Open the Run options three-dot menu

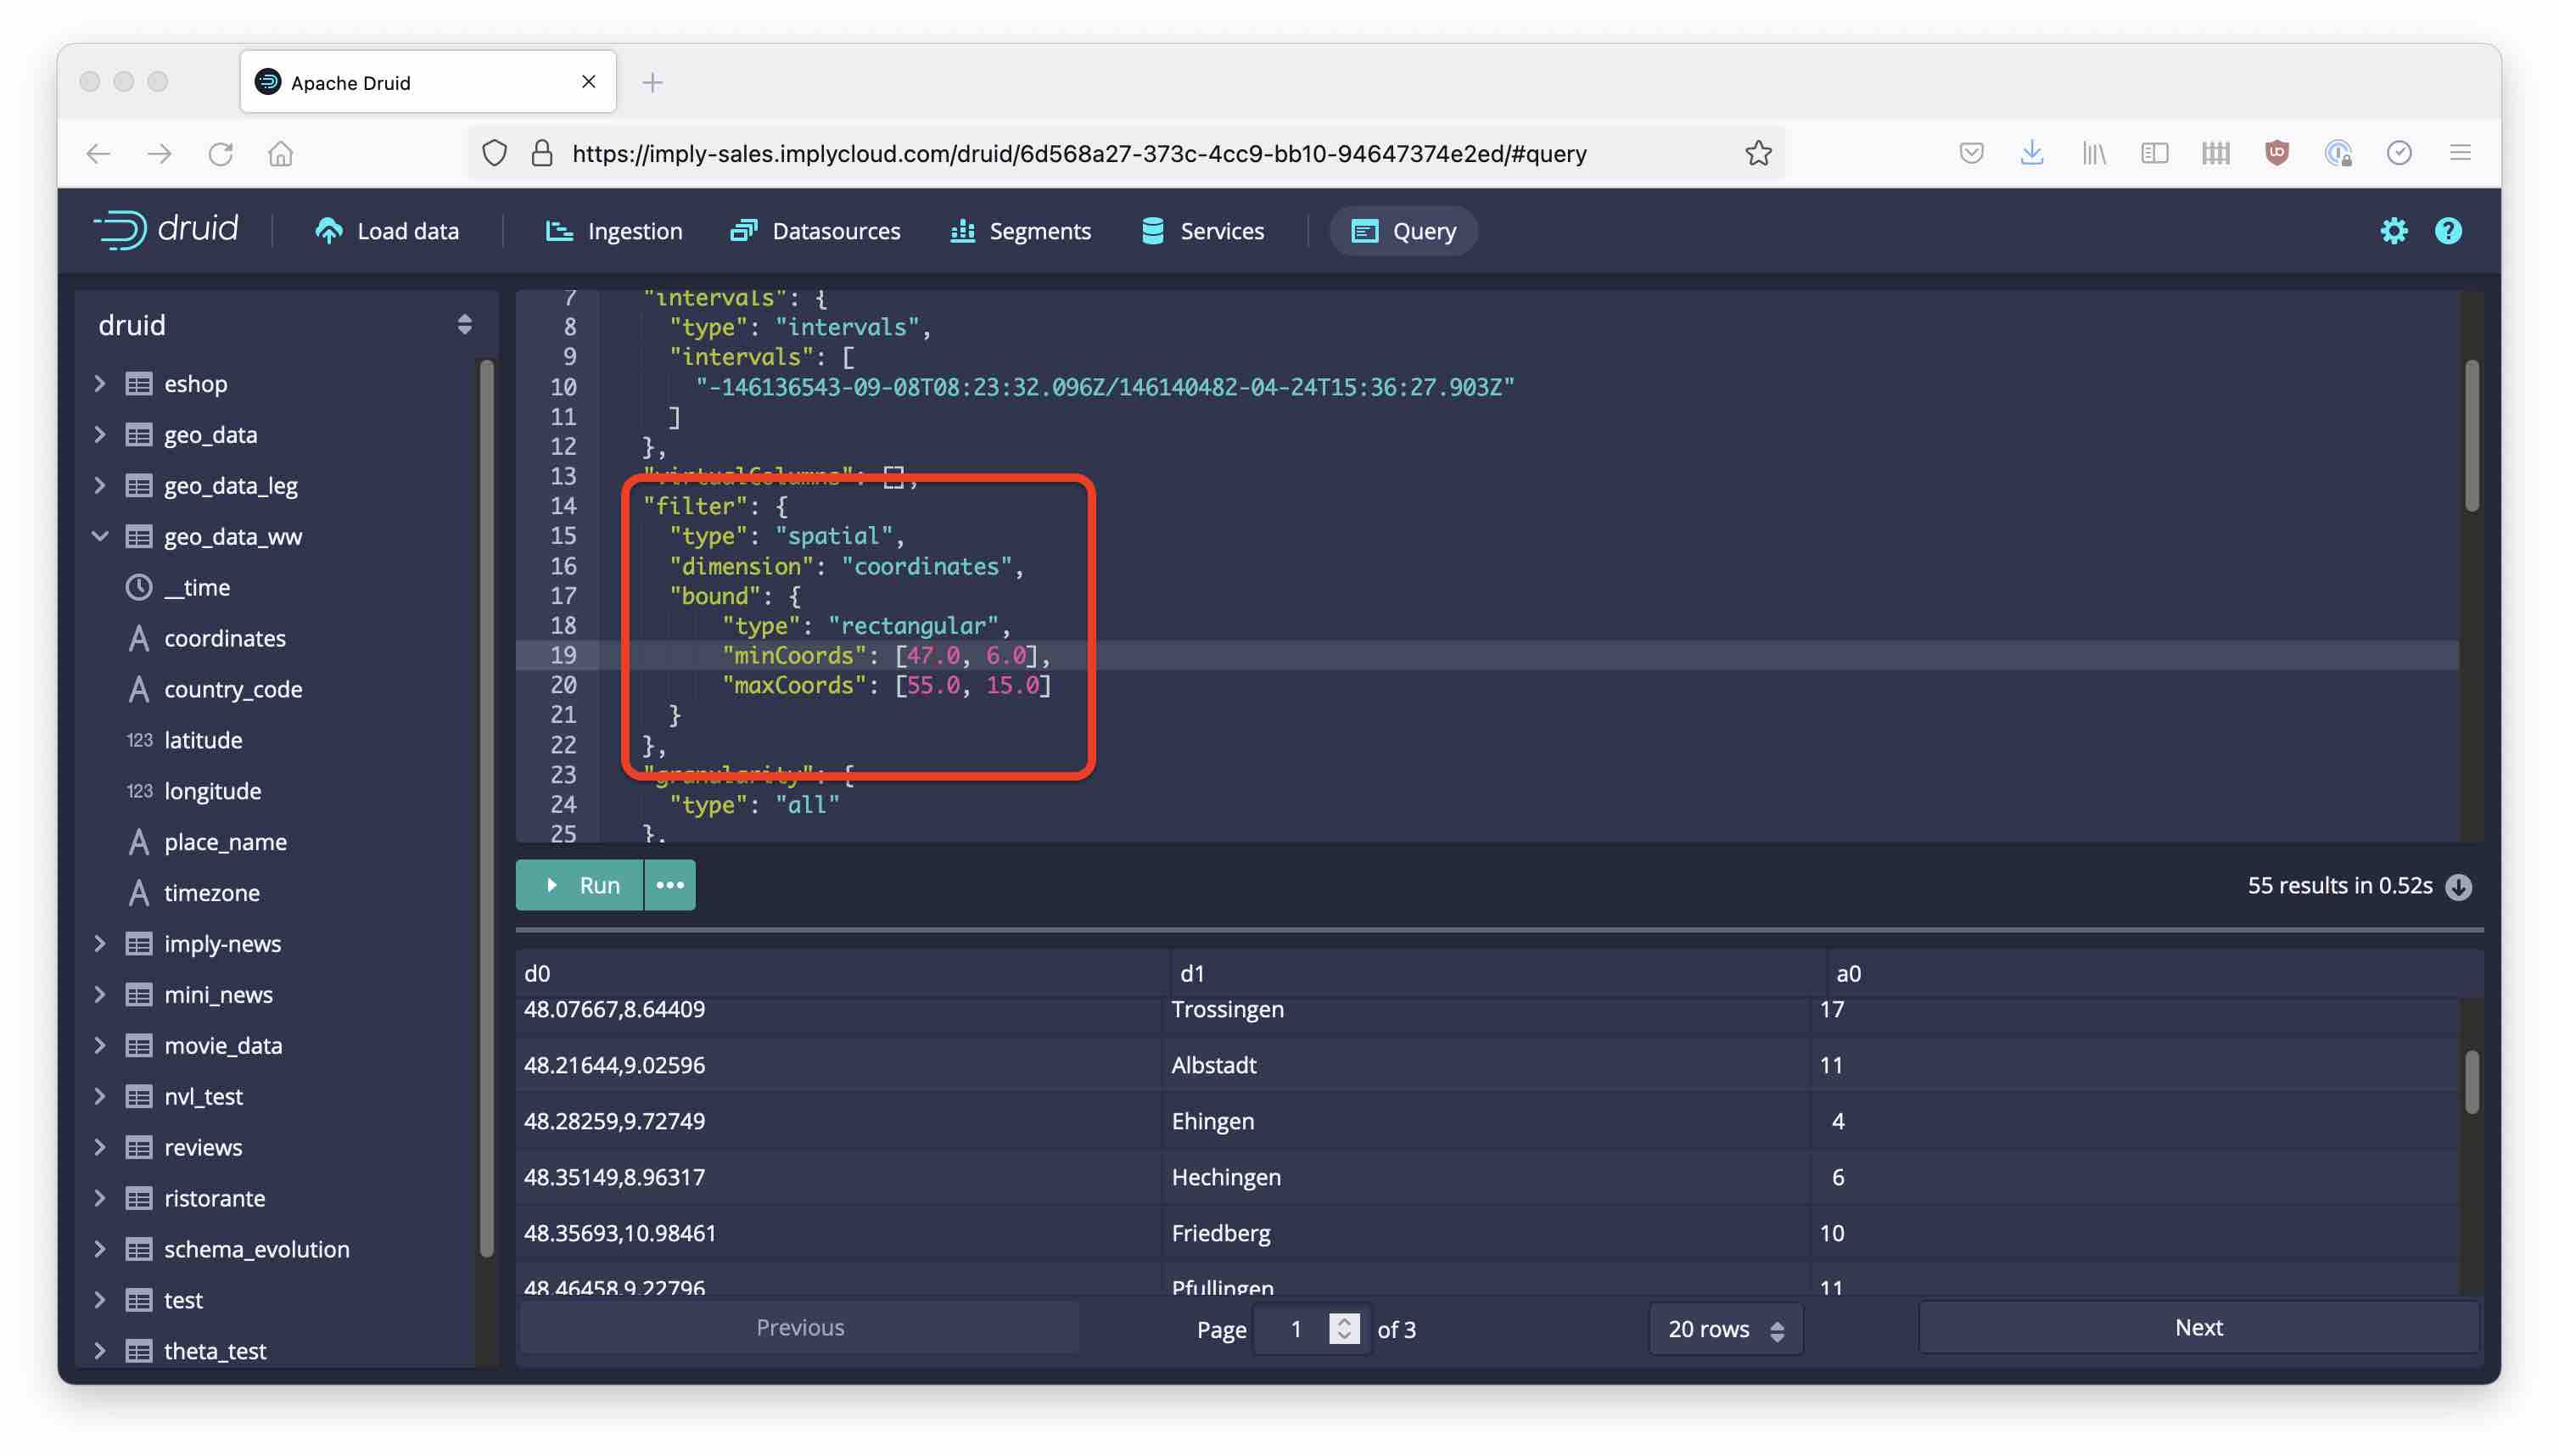pyautogui.click(x=669, y=885)
